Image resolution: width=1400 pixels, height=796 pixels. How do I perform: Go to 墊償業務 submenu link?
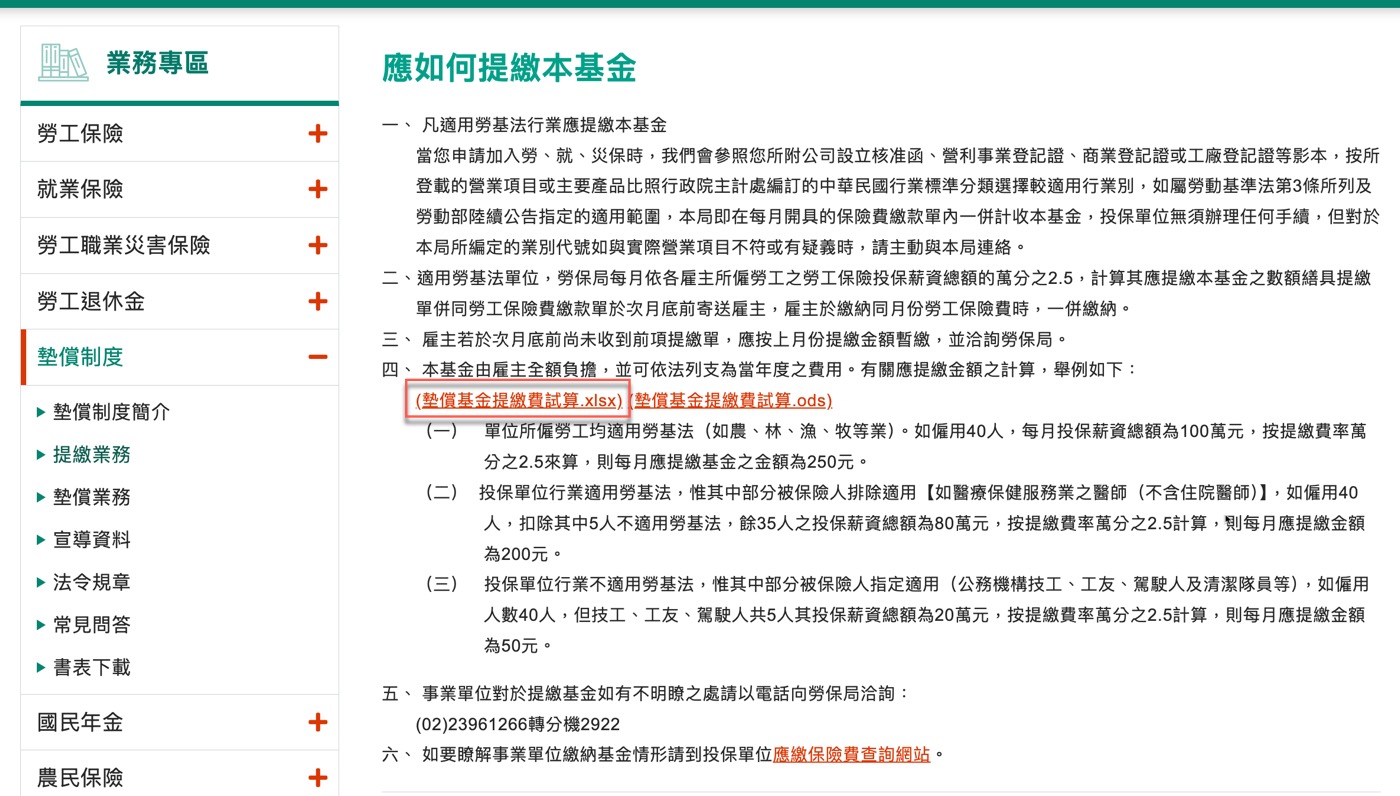91,497
